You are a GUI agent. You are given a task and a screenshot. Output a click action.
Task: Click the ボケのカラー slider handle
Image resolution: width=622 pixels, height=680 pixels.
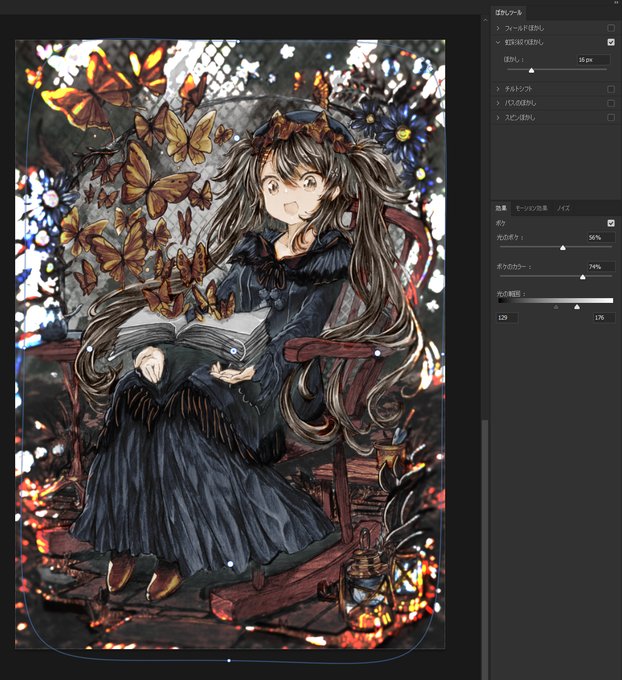click(583, 277)
